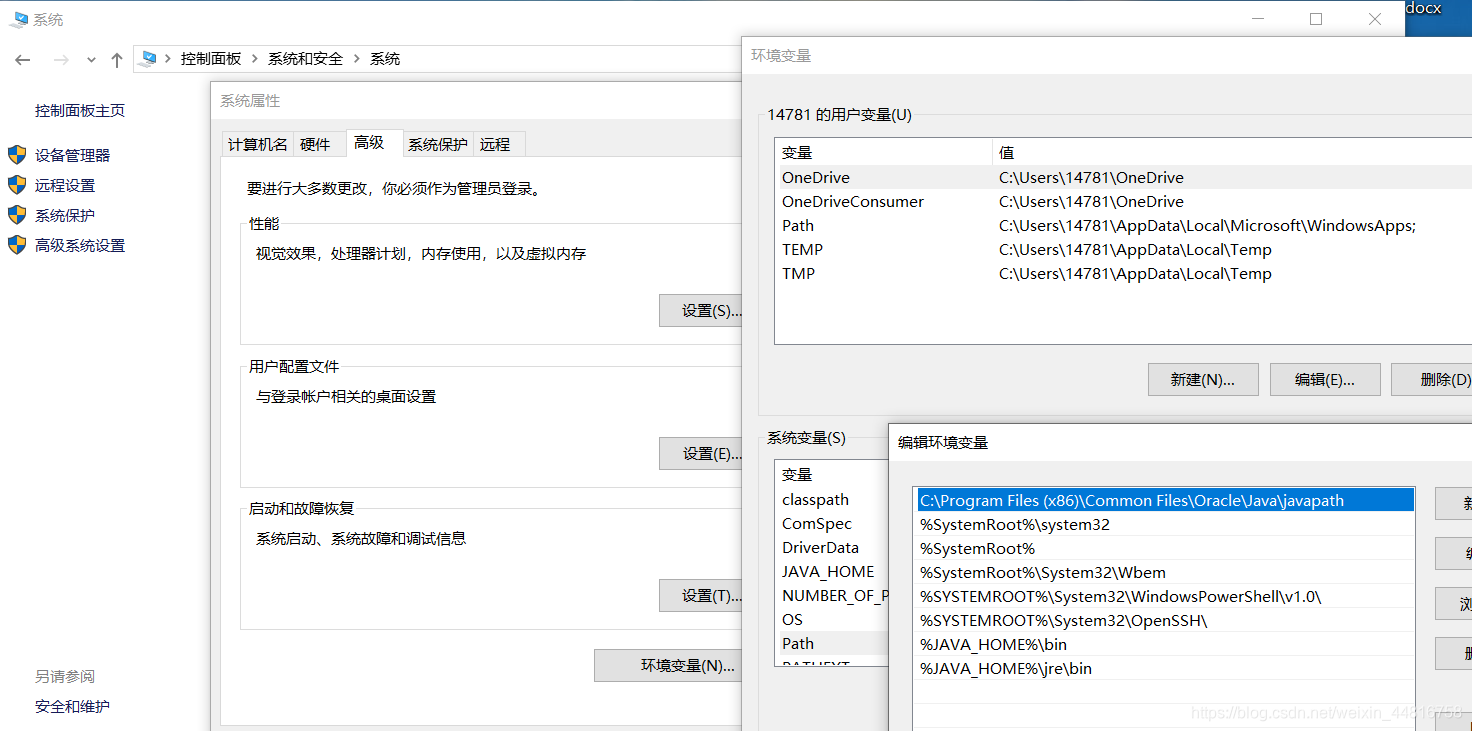Select classpath system variable
Image resolution: width=1472 pixels, height=731 pixels.
pos(832,500)
